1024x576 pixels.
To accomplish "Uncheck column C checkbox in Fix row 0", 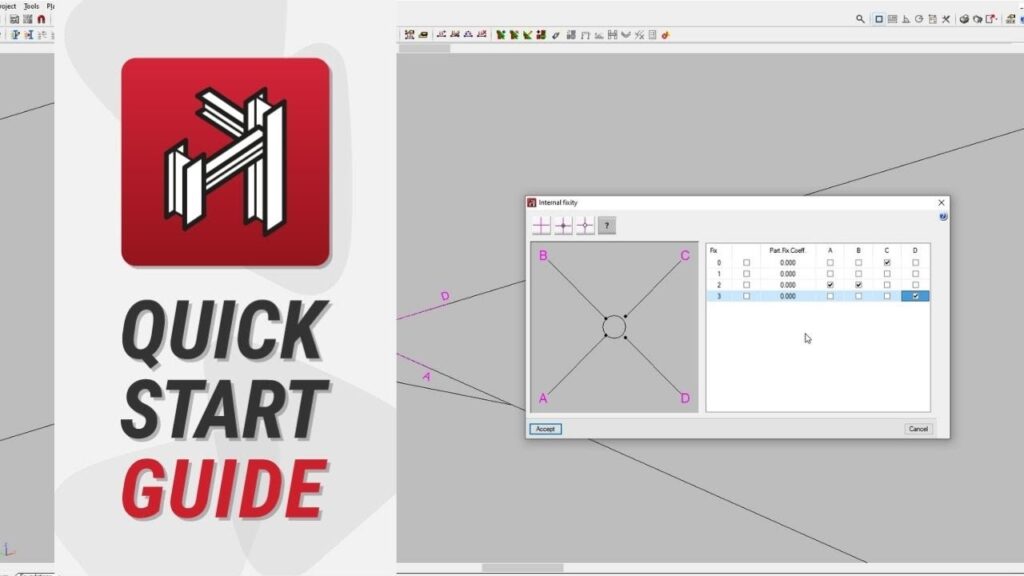I will [x=887, y=262].
